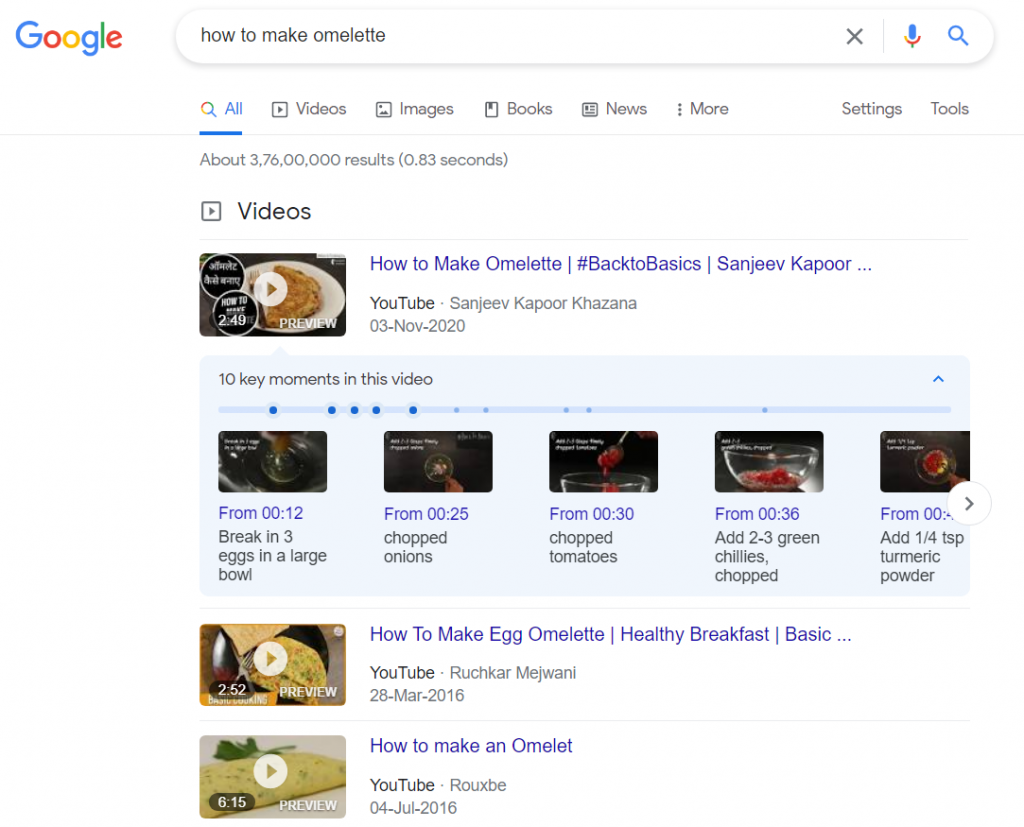Image resolution: width=1024 pixels, height=827 pixels.
Task: Select the All results tab
Action: pos(221,109)
